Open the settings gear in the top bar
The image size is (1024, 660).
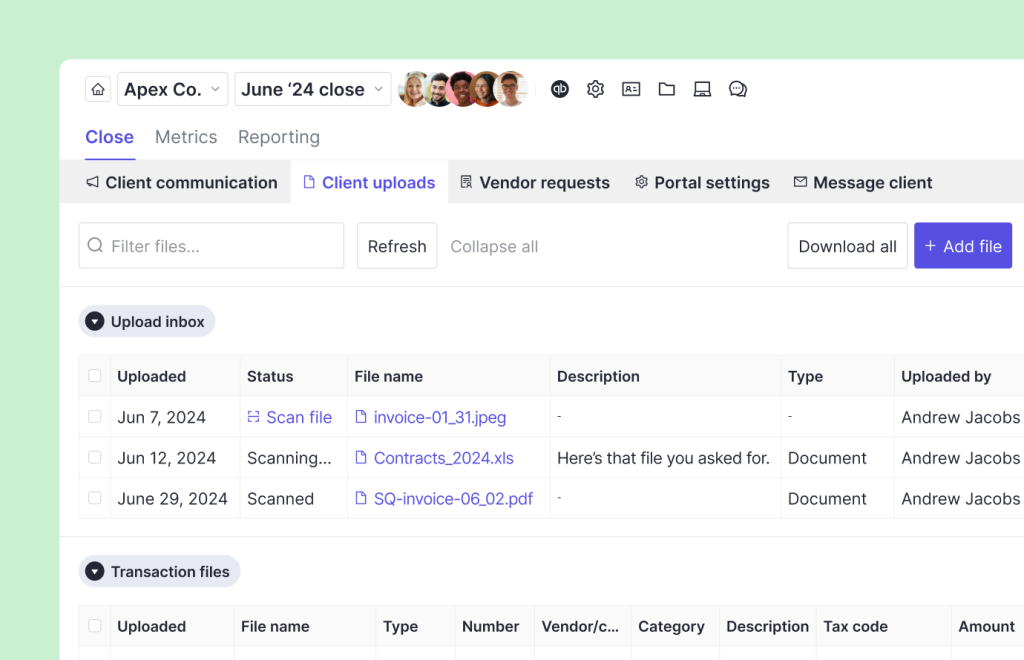click(595, 89)
